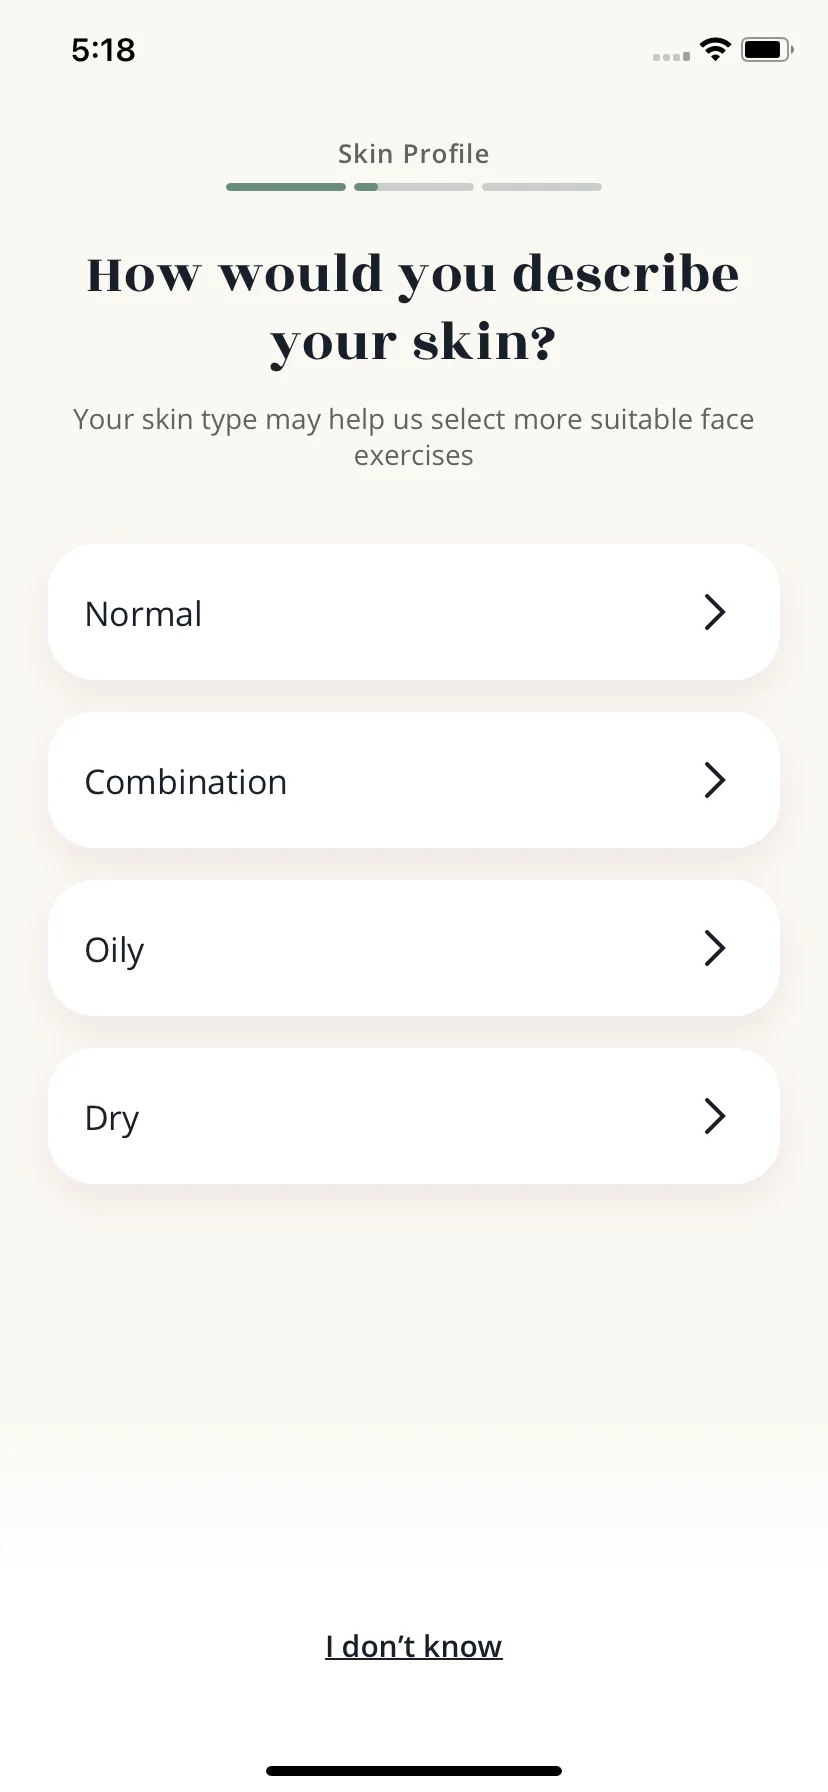Tap the Skin Profile section title
Screen dimensions: 828x1792
click(x=414, y=154)
